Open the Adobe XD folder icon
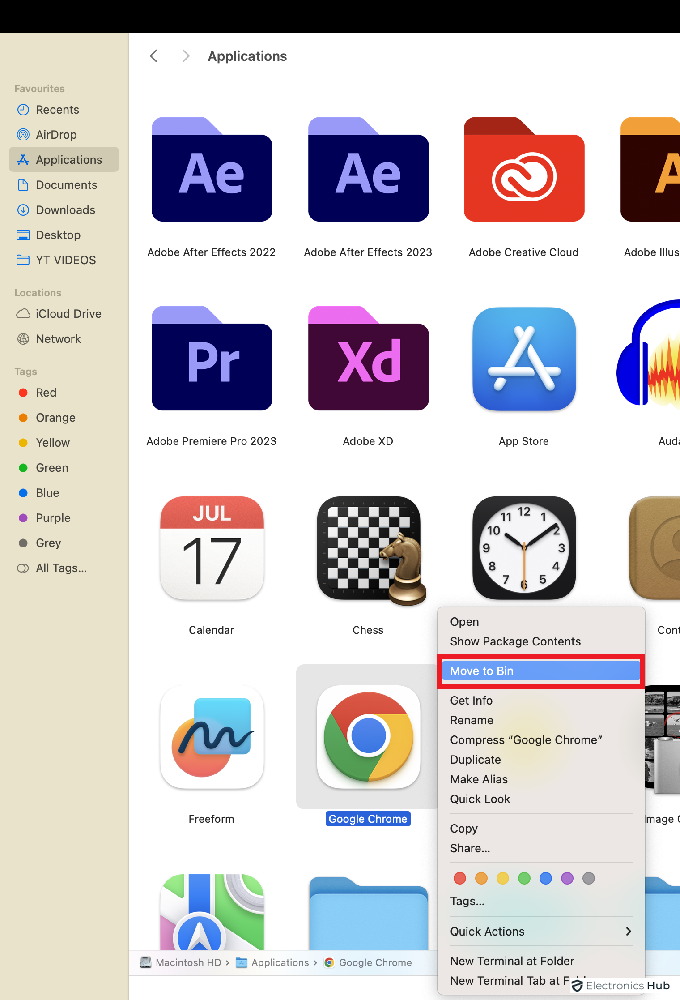 (x=368, y=359)
